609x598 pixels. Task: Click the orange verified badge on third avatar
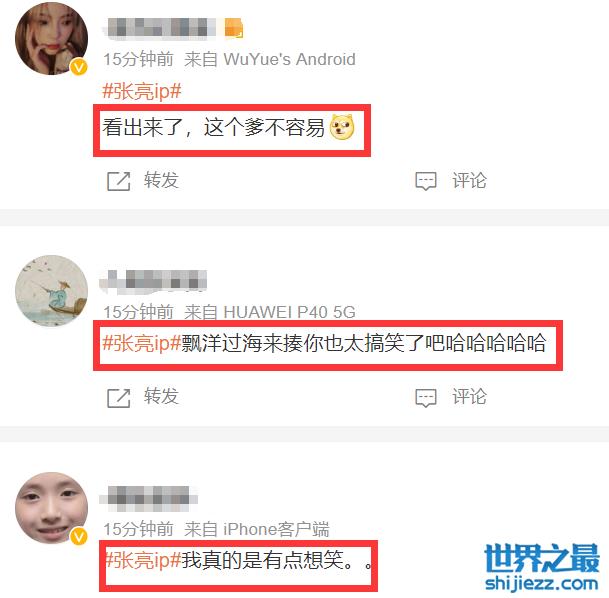[79, 537]
